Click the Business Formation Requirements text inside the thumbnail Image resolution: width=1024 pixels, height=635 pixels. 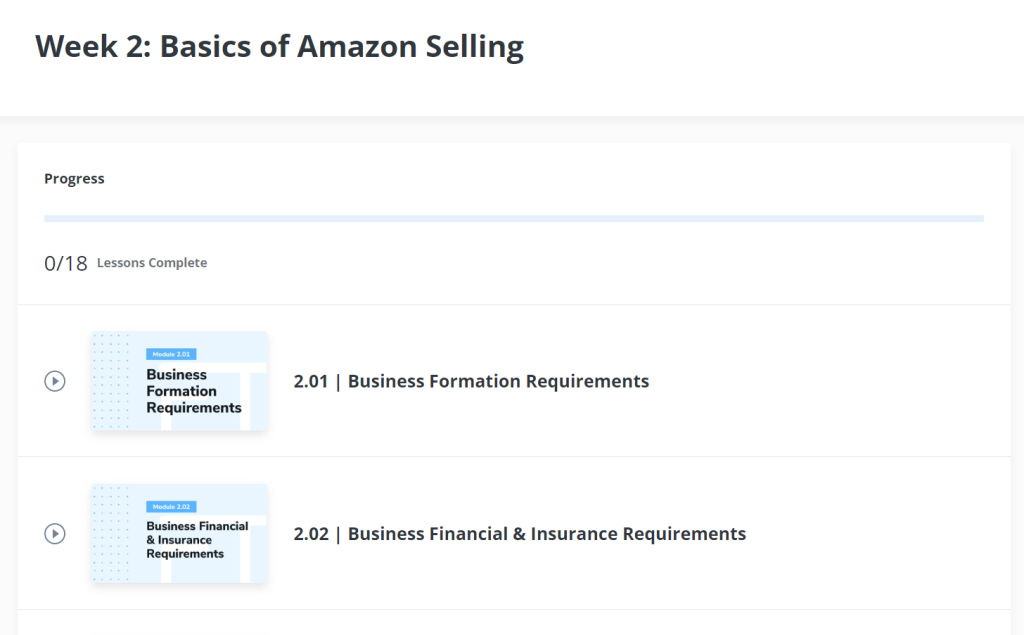pos(194,391)
